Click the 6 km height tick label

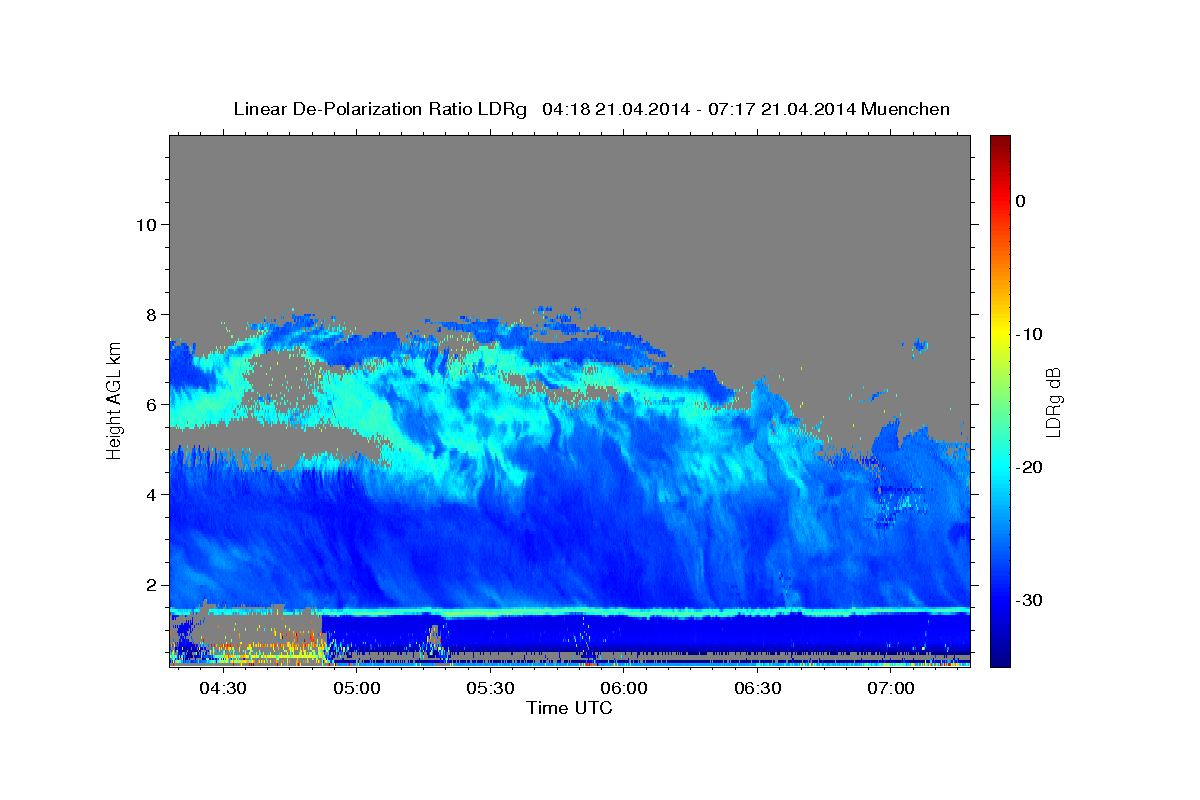pyautogui.click(x=150, y=404)
